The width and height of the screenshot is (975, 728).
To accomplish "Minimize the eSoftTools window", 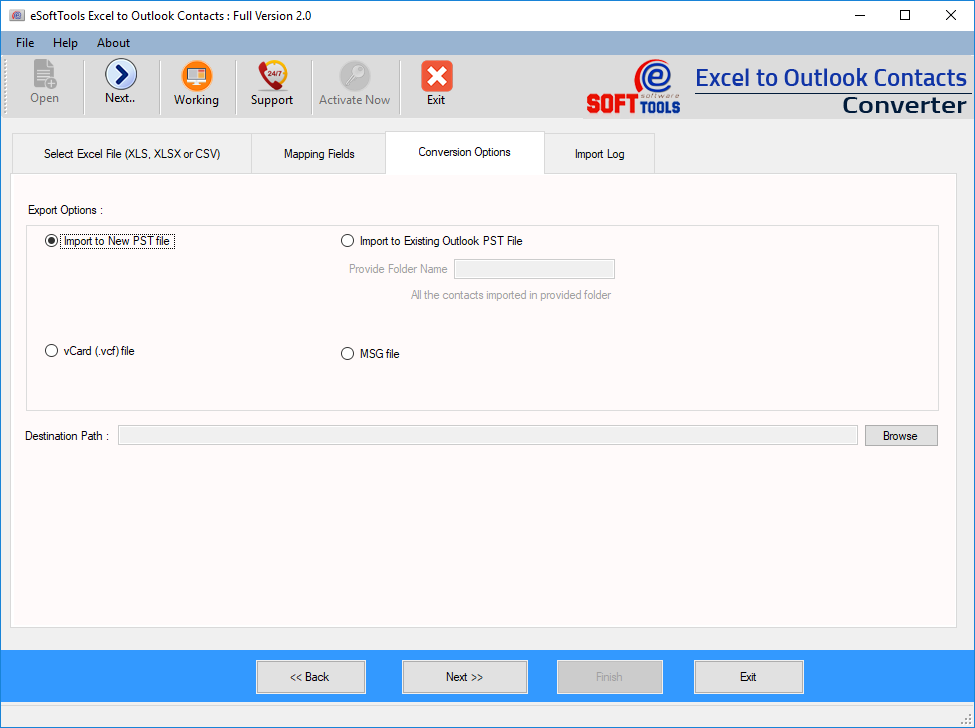I will 860,16.
